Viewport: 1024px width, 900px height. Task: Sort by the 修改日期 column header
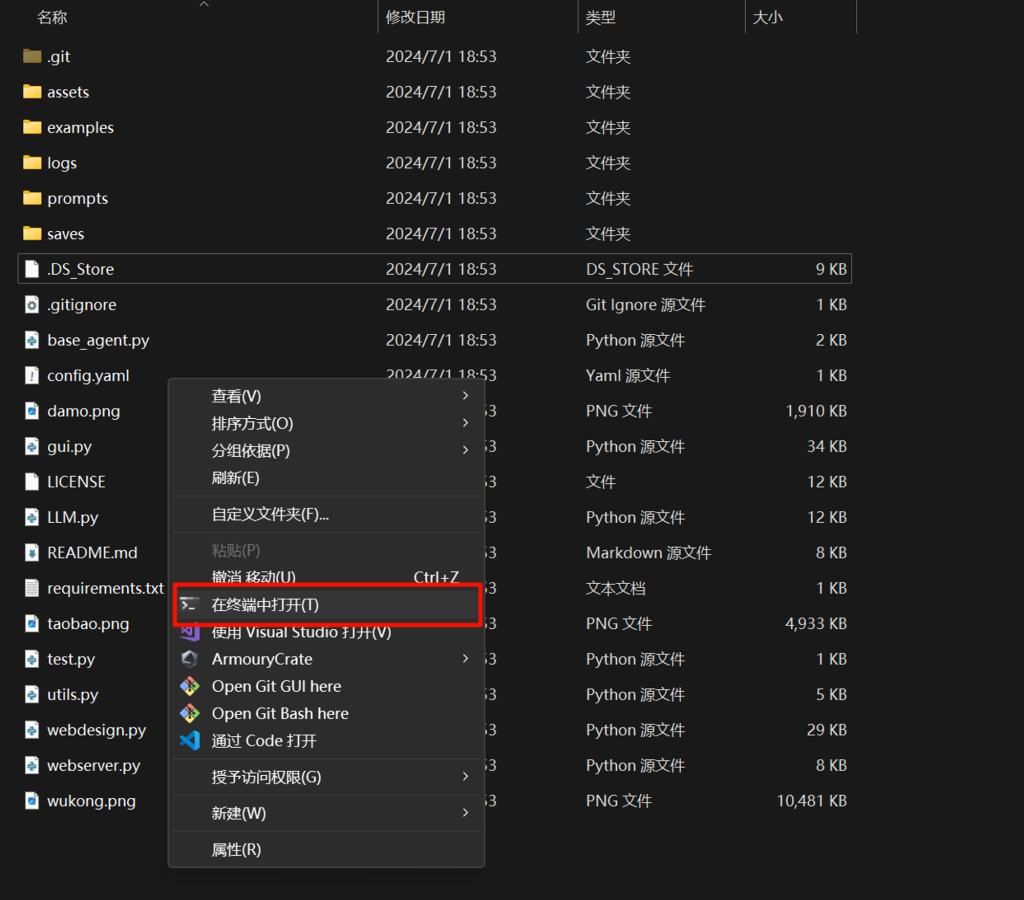pyautogui.click(x=415, y=17)
